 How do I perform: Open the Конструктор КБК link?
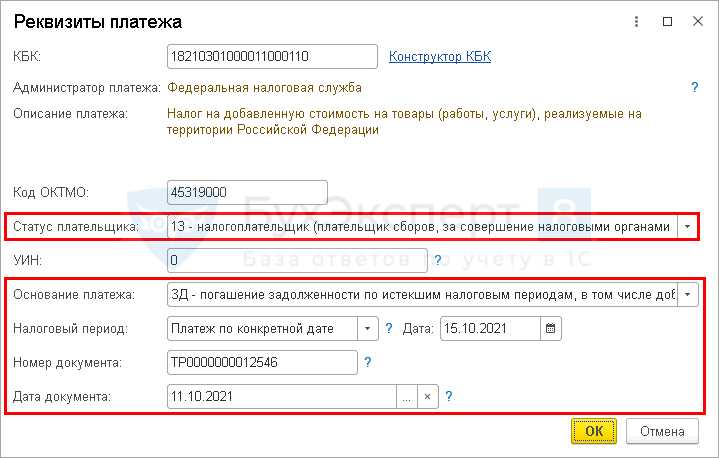440,56
